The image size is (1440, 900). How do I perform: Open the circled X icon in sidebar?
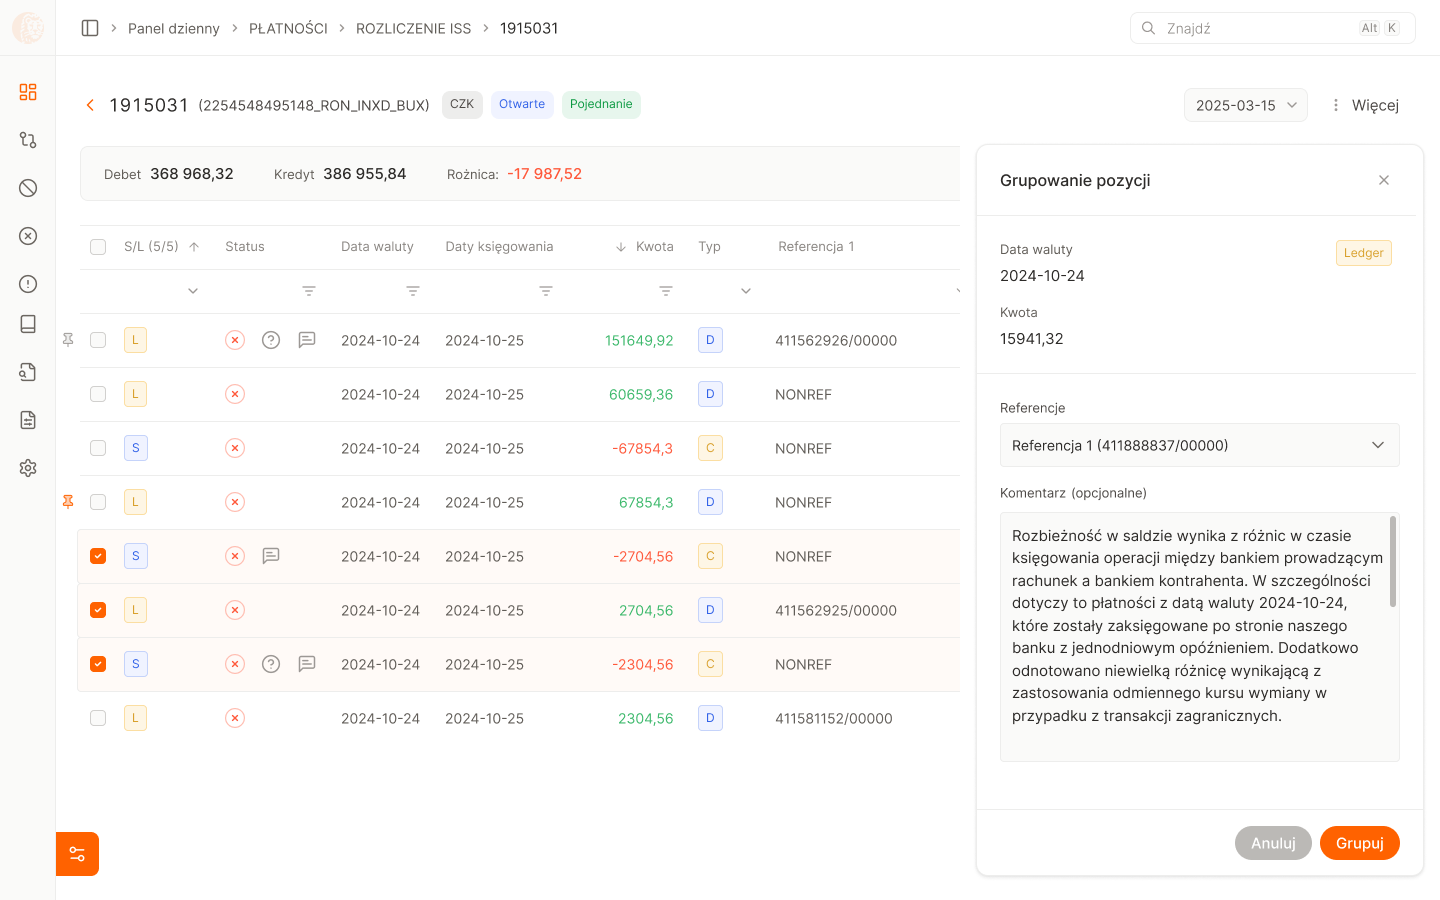tap(28, 236)
